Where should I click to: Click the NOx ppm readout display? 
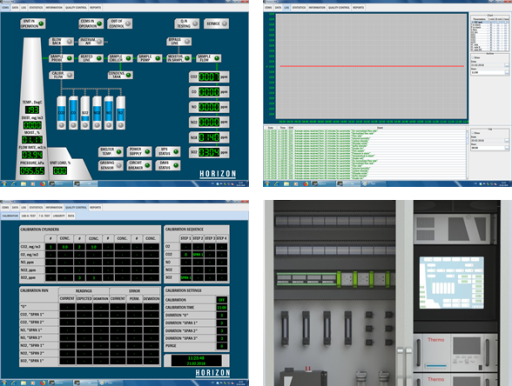tap(209, 137)
